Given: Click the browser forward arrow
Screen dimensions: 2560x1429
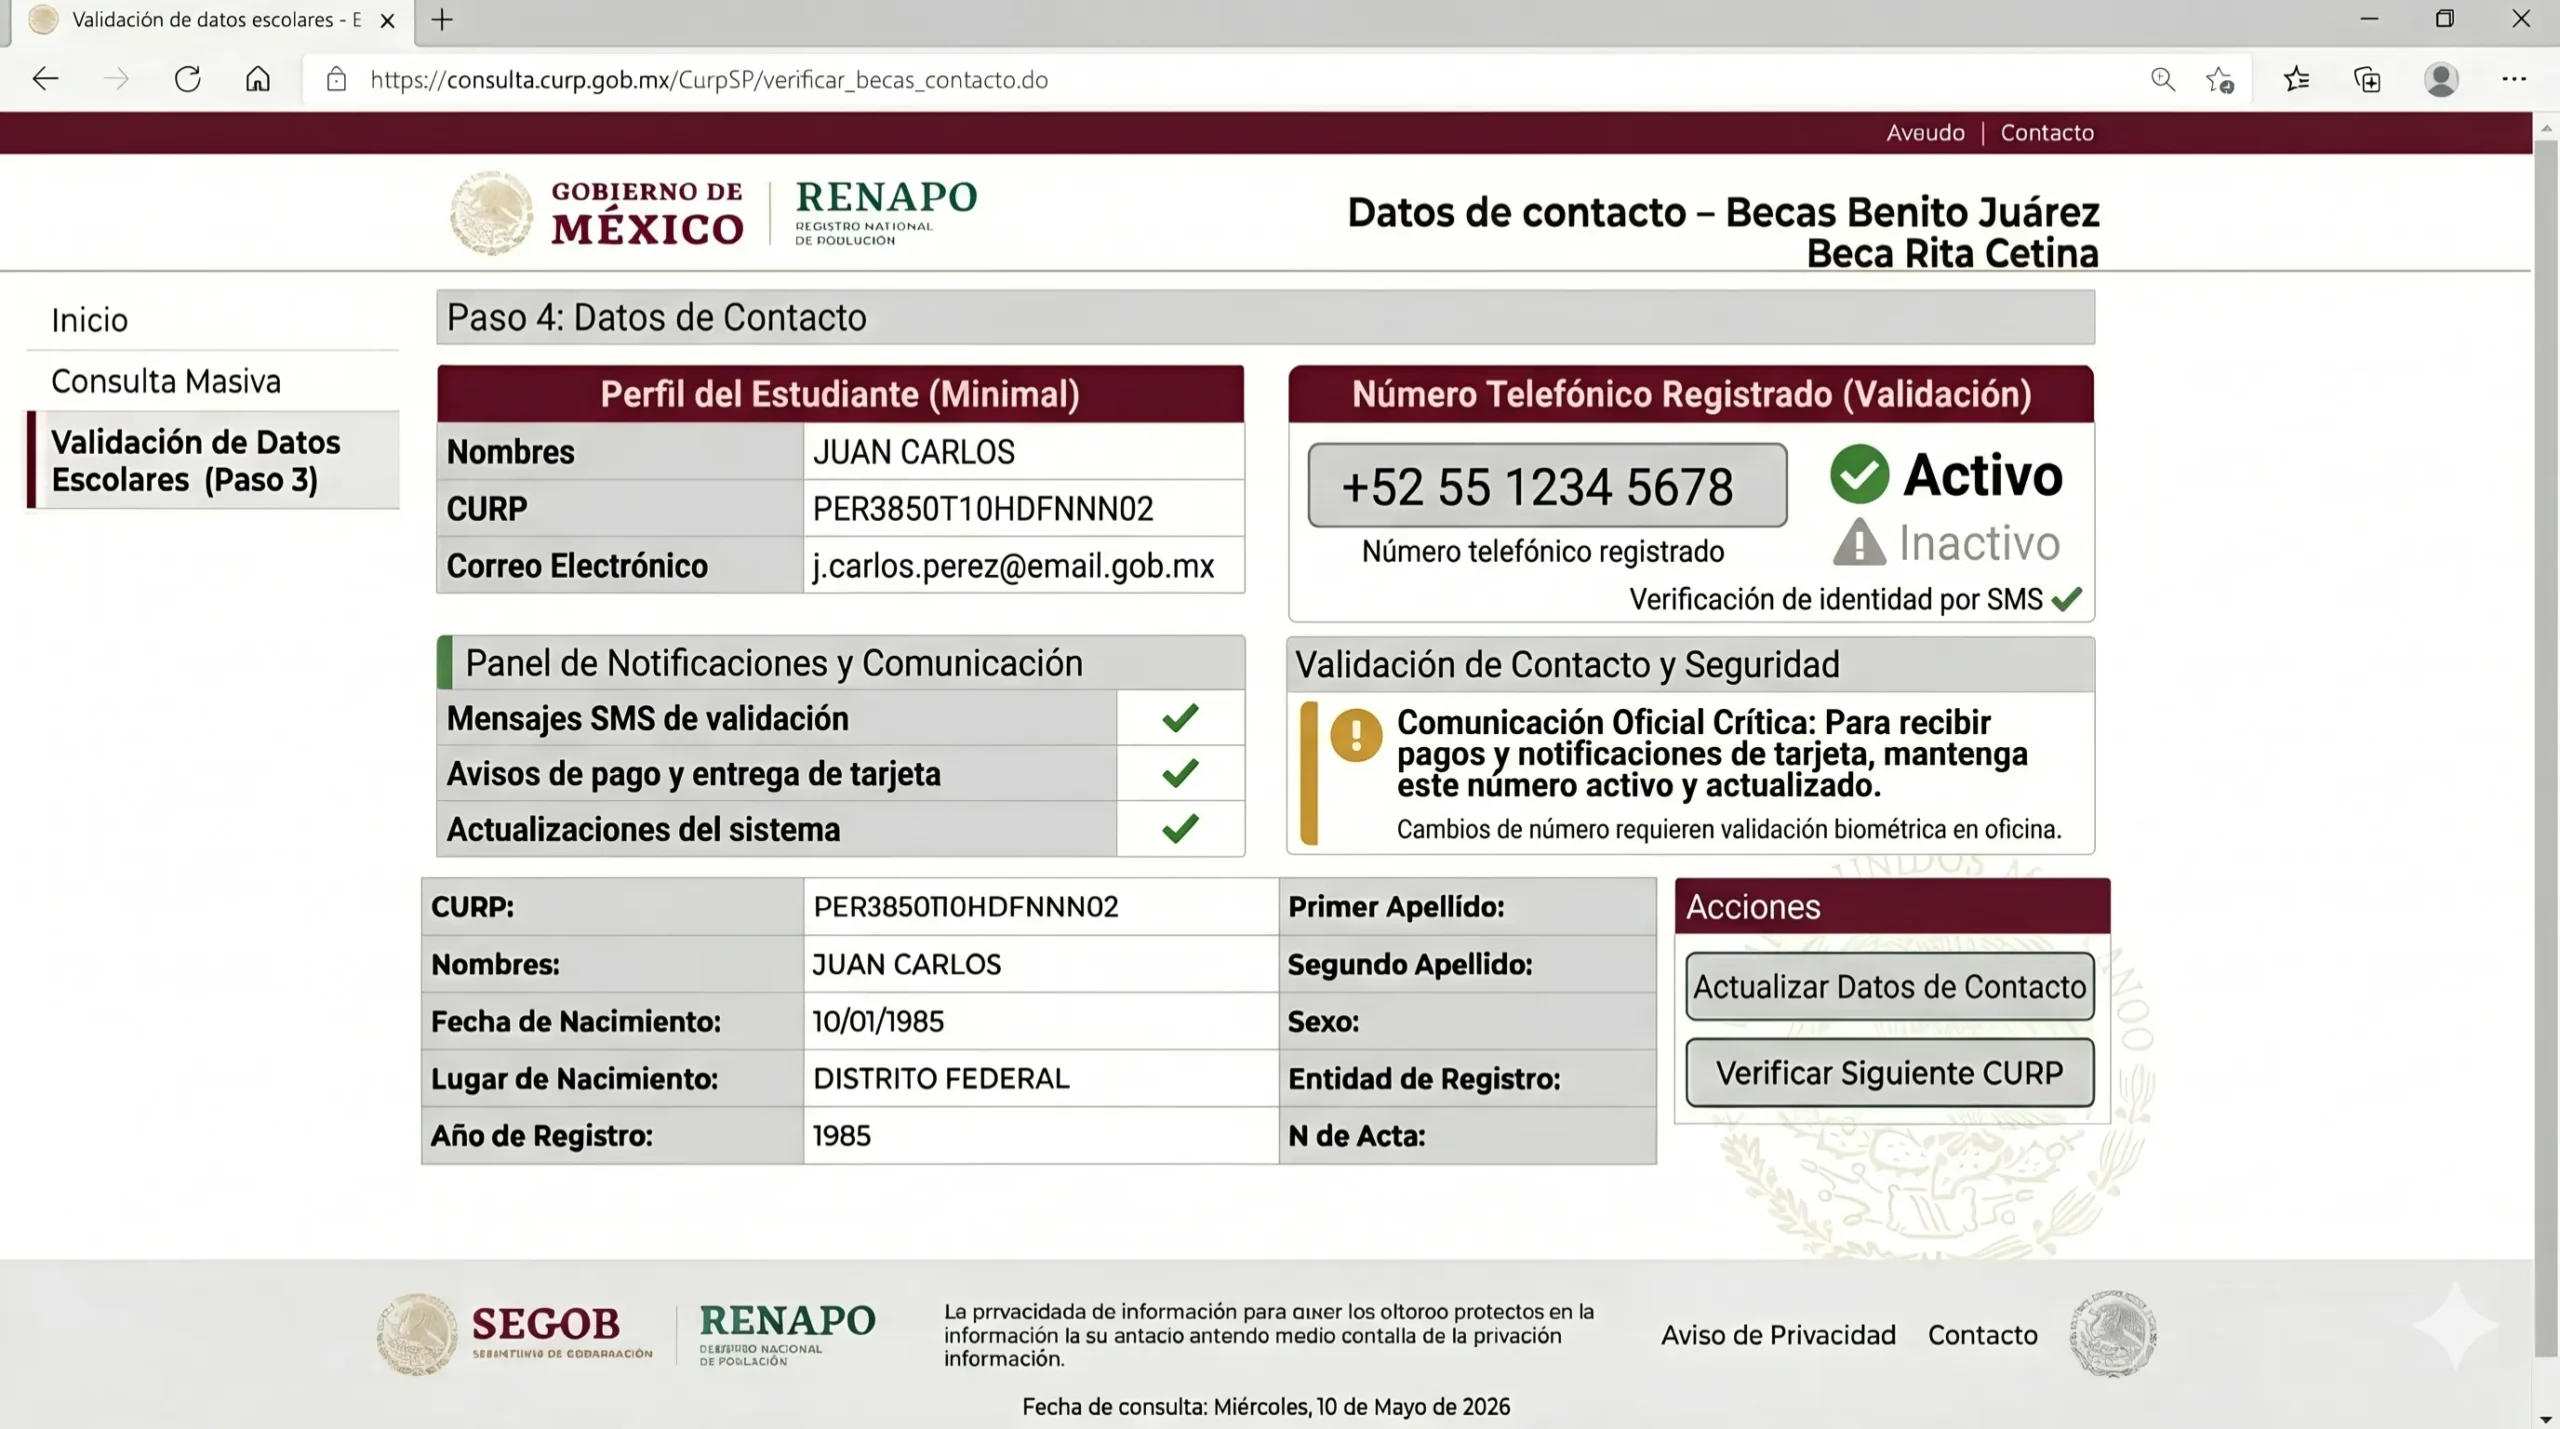Looking at the screenshot, I should (117, 79).
